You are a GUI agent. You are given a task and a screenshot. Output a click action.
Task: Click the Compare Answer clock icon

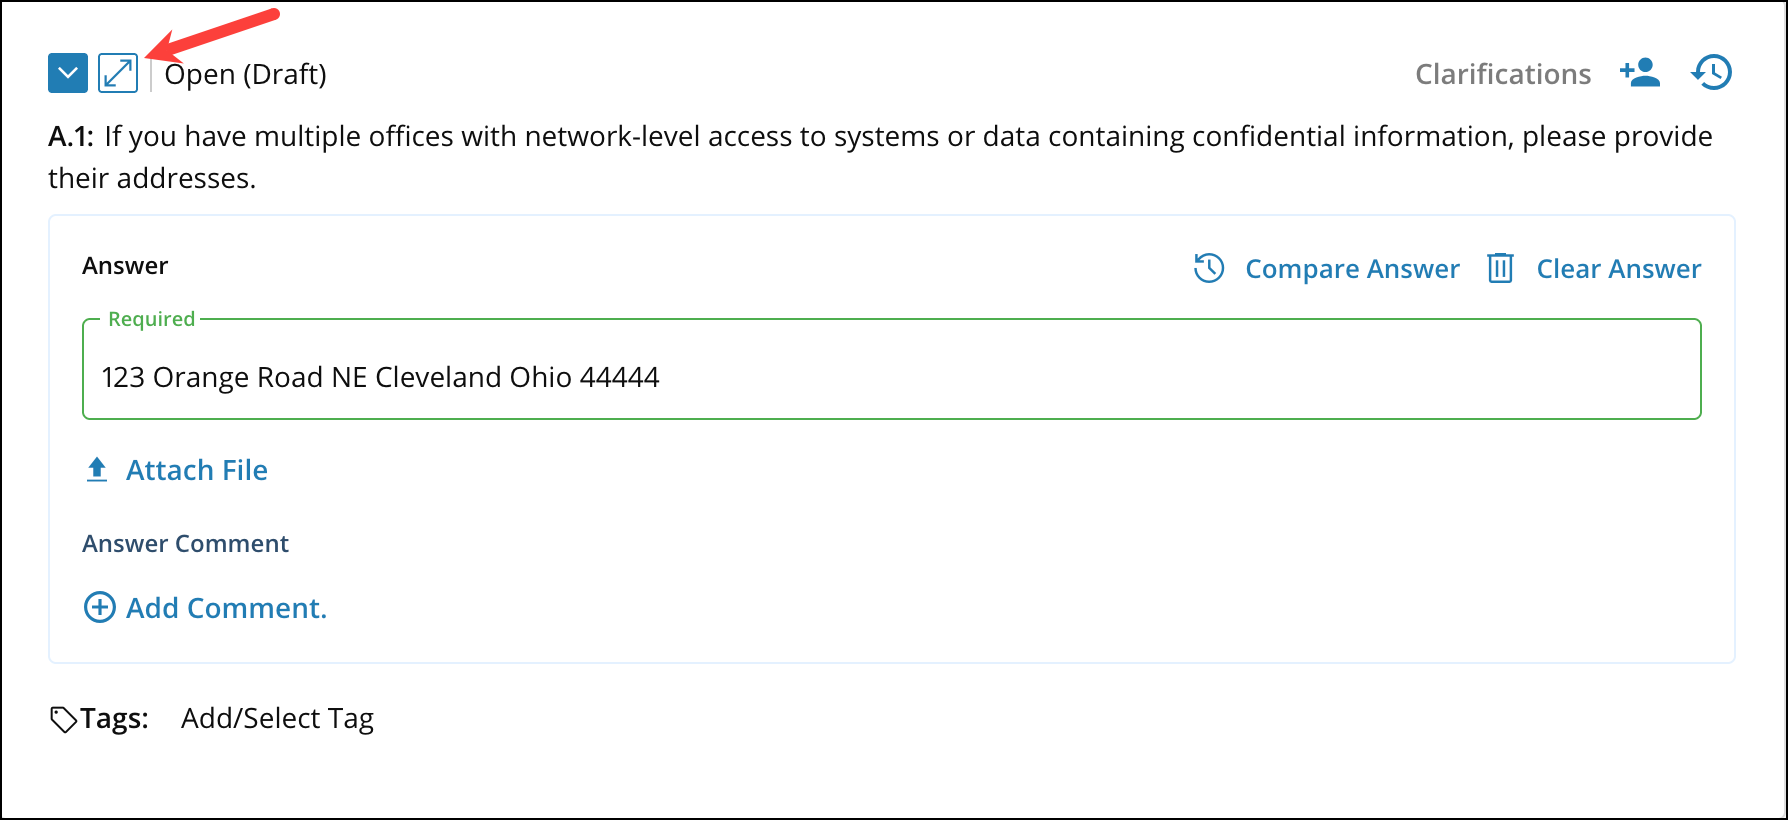click(x=1209, y=268)
